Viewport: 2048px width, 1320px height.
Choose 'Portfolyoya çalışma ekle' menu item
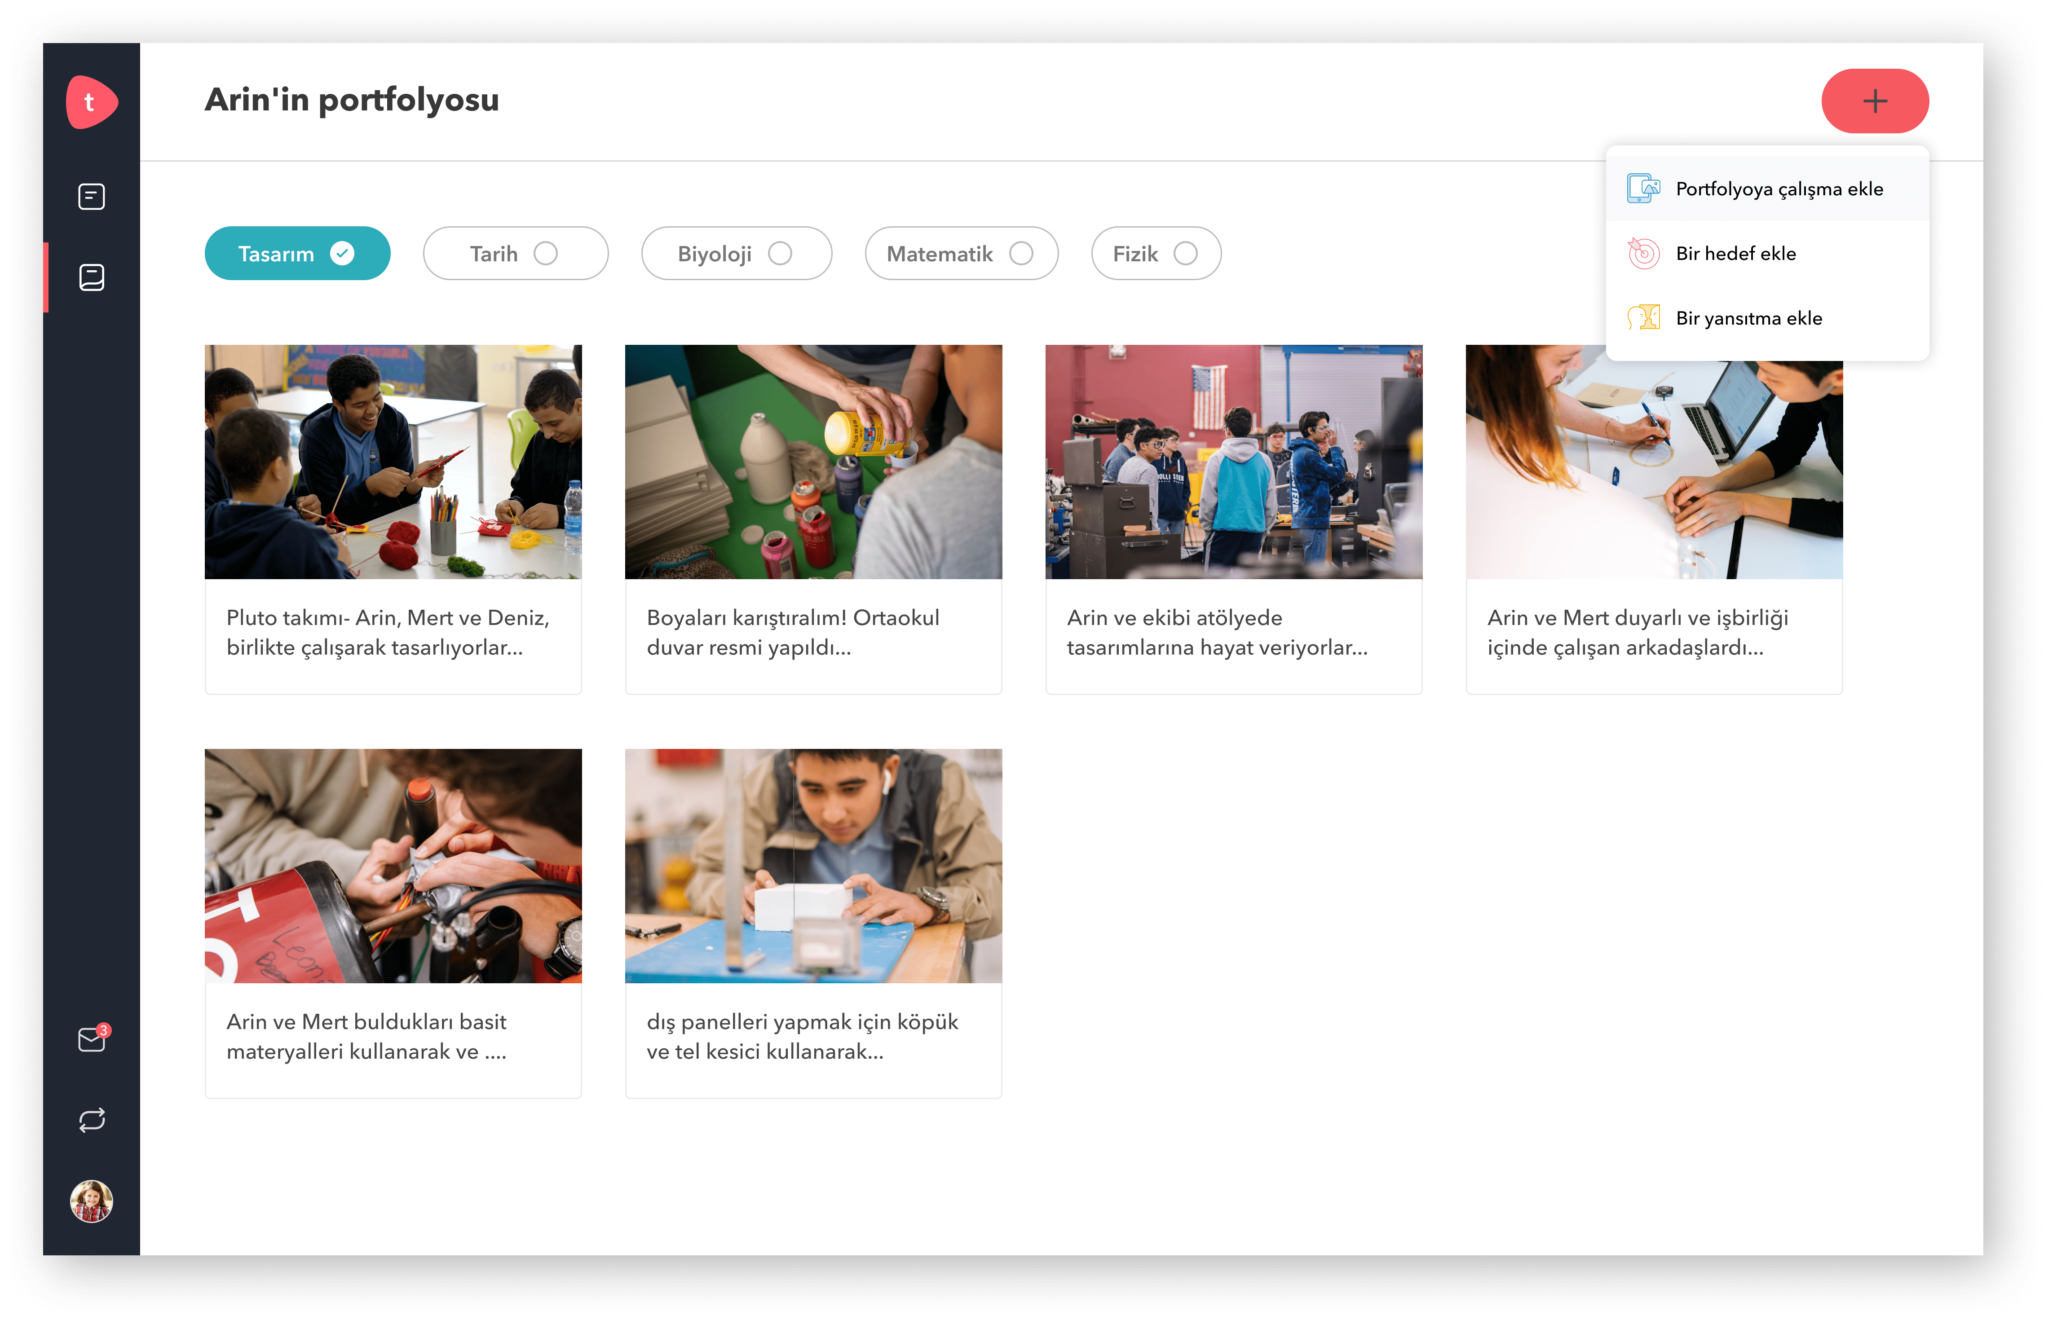[x=1778, y=189]
